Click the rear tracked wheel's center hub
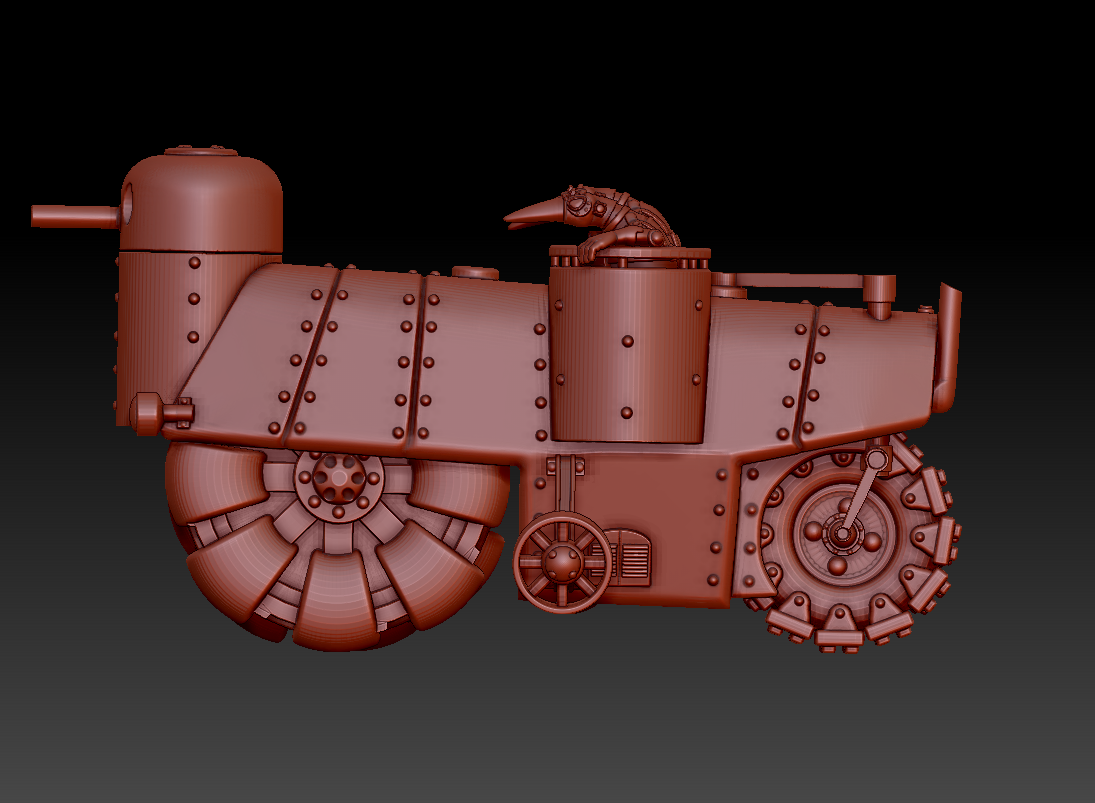Screen dimensions: 1095x803 click(841, 535)
